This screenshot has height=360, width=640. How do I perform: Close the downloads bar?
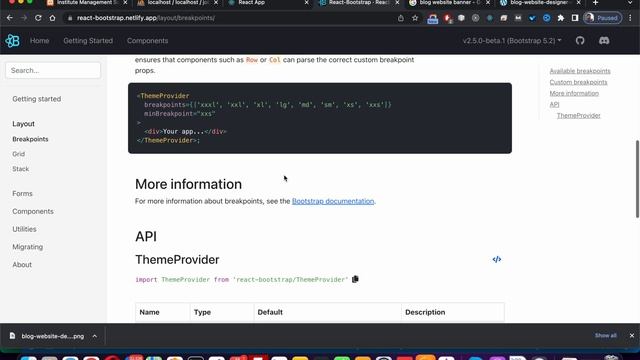pos(632,336)
